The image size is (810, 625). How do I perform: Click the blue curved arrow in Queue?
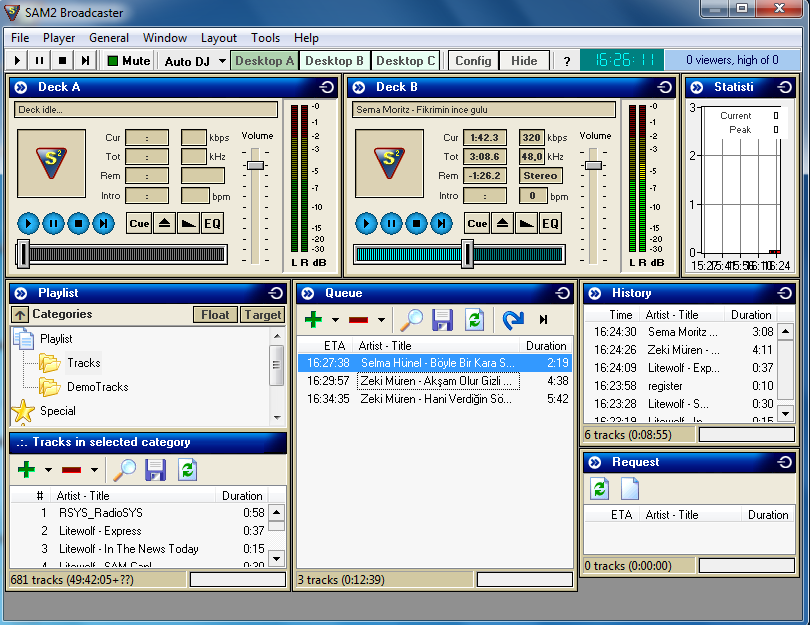513,320
